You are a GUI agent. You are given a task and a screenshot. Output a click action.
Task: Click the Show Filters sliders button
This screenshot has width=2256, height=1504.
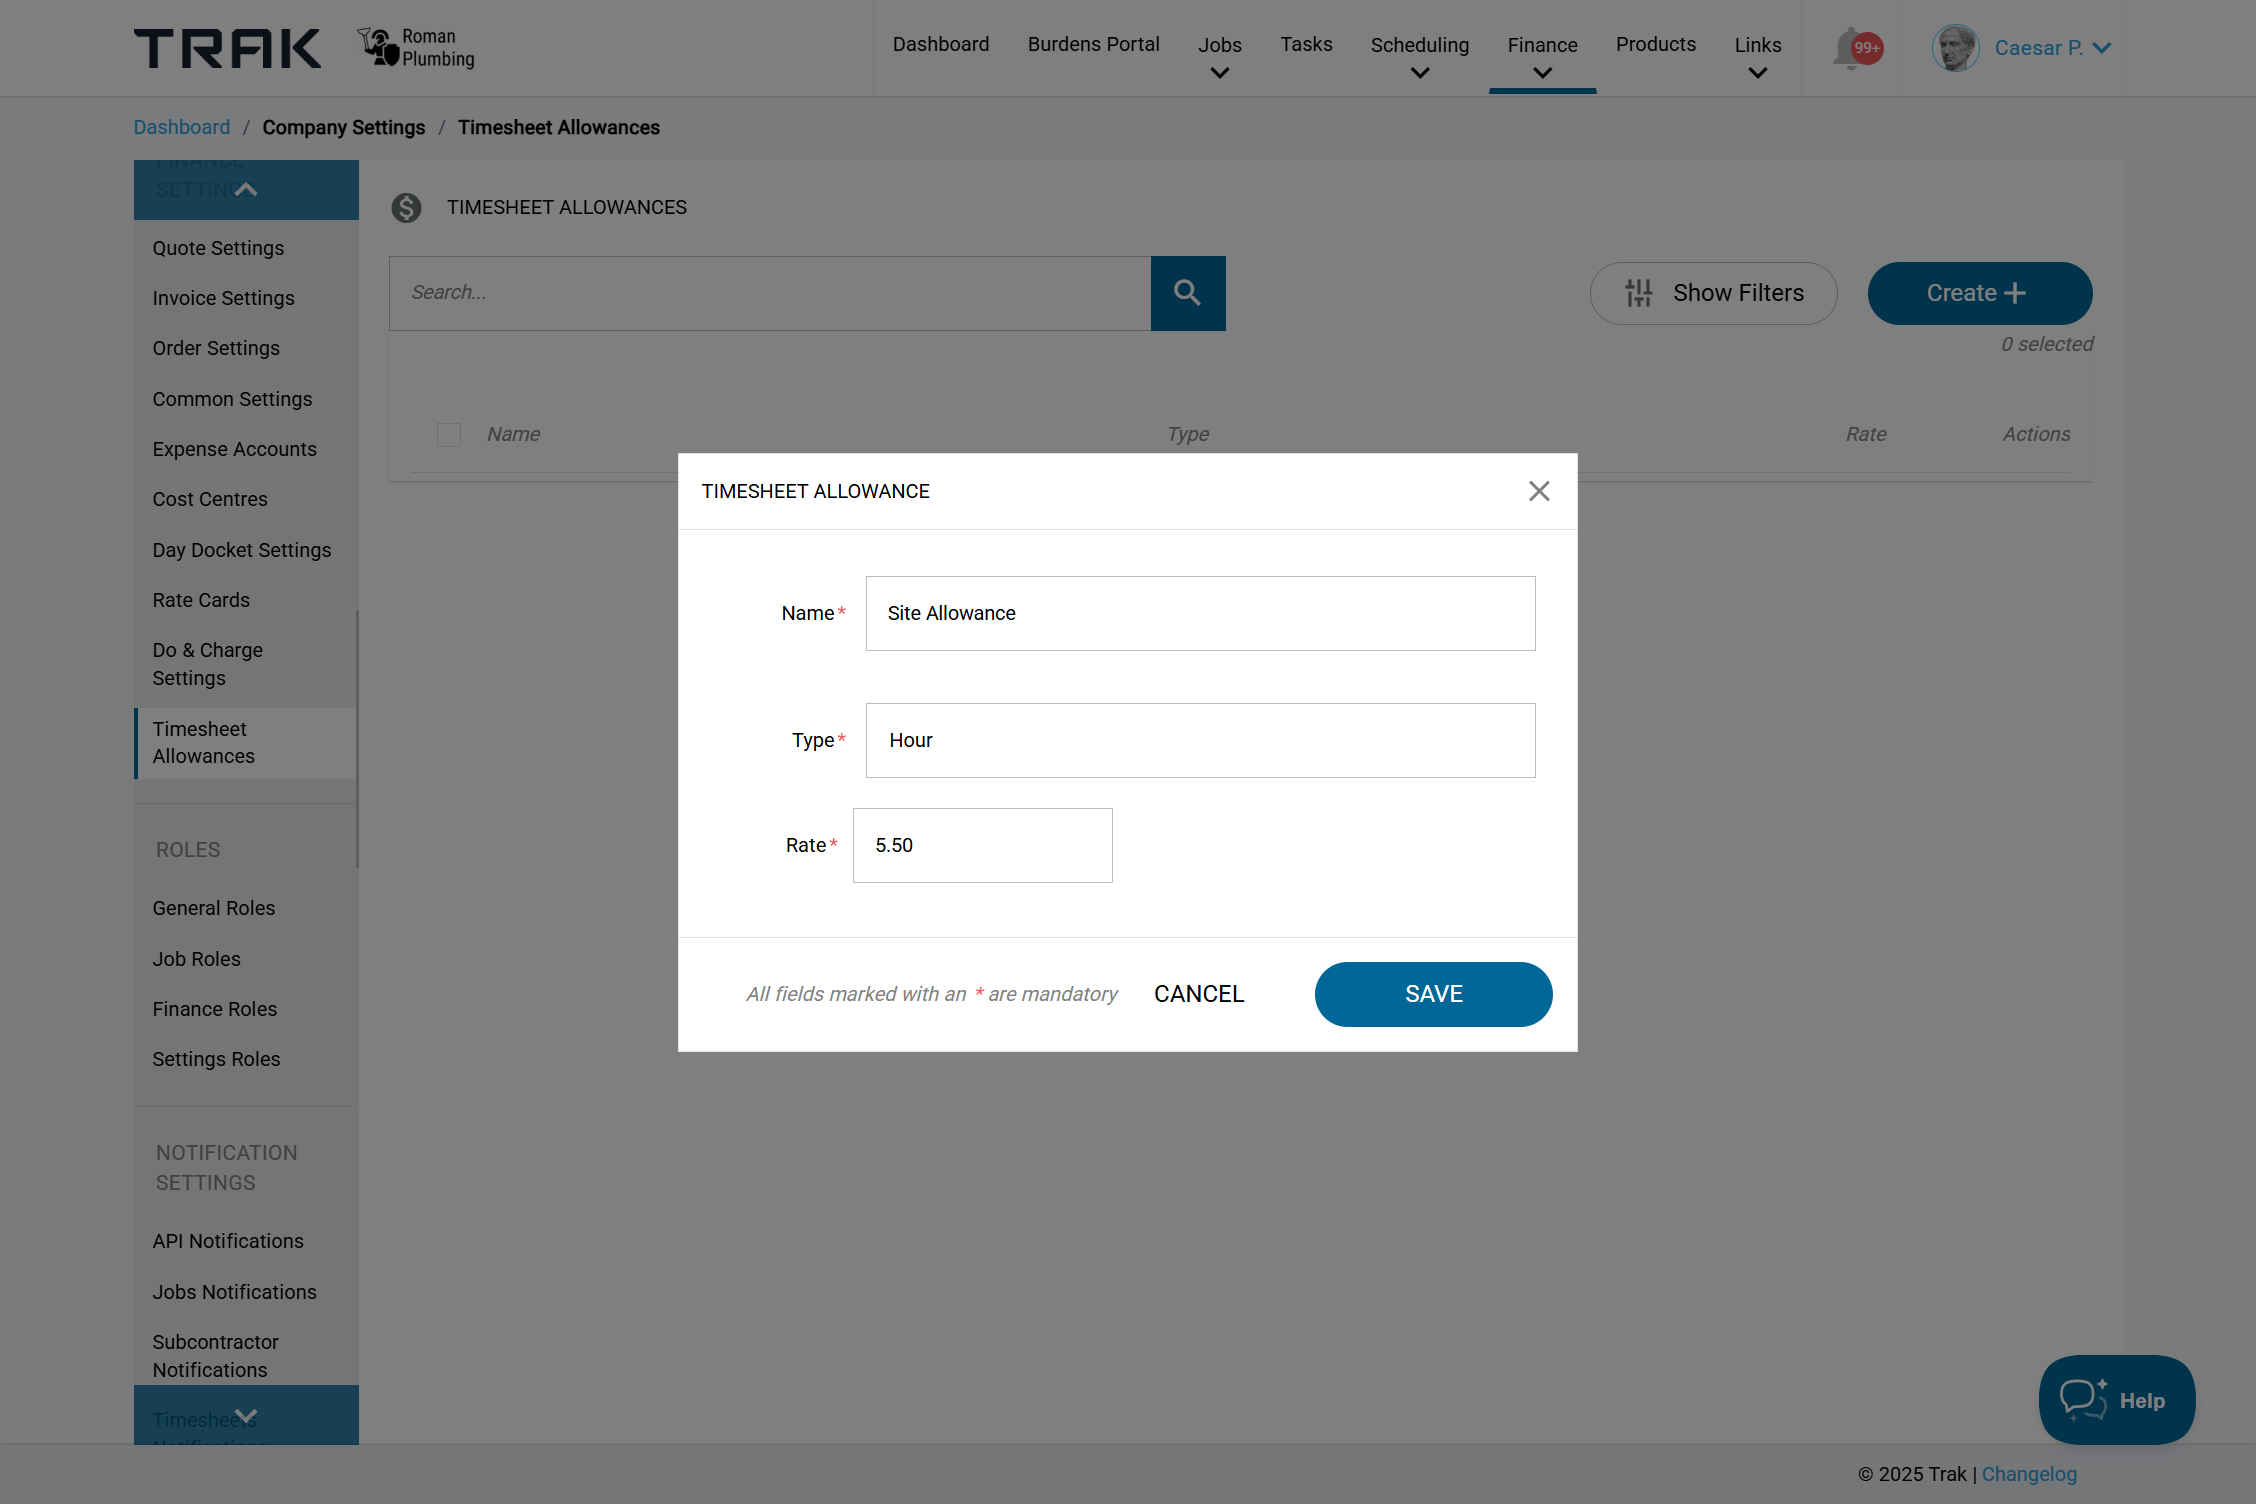tap(1712, 293)
